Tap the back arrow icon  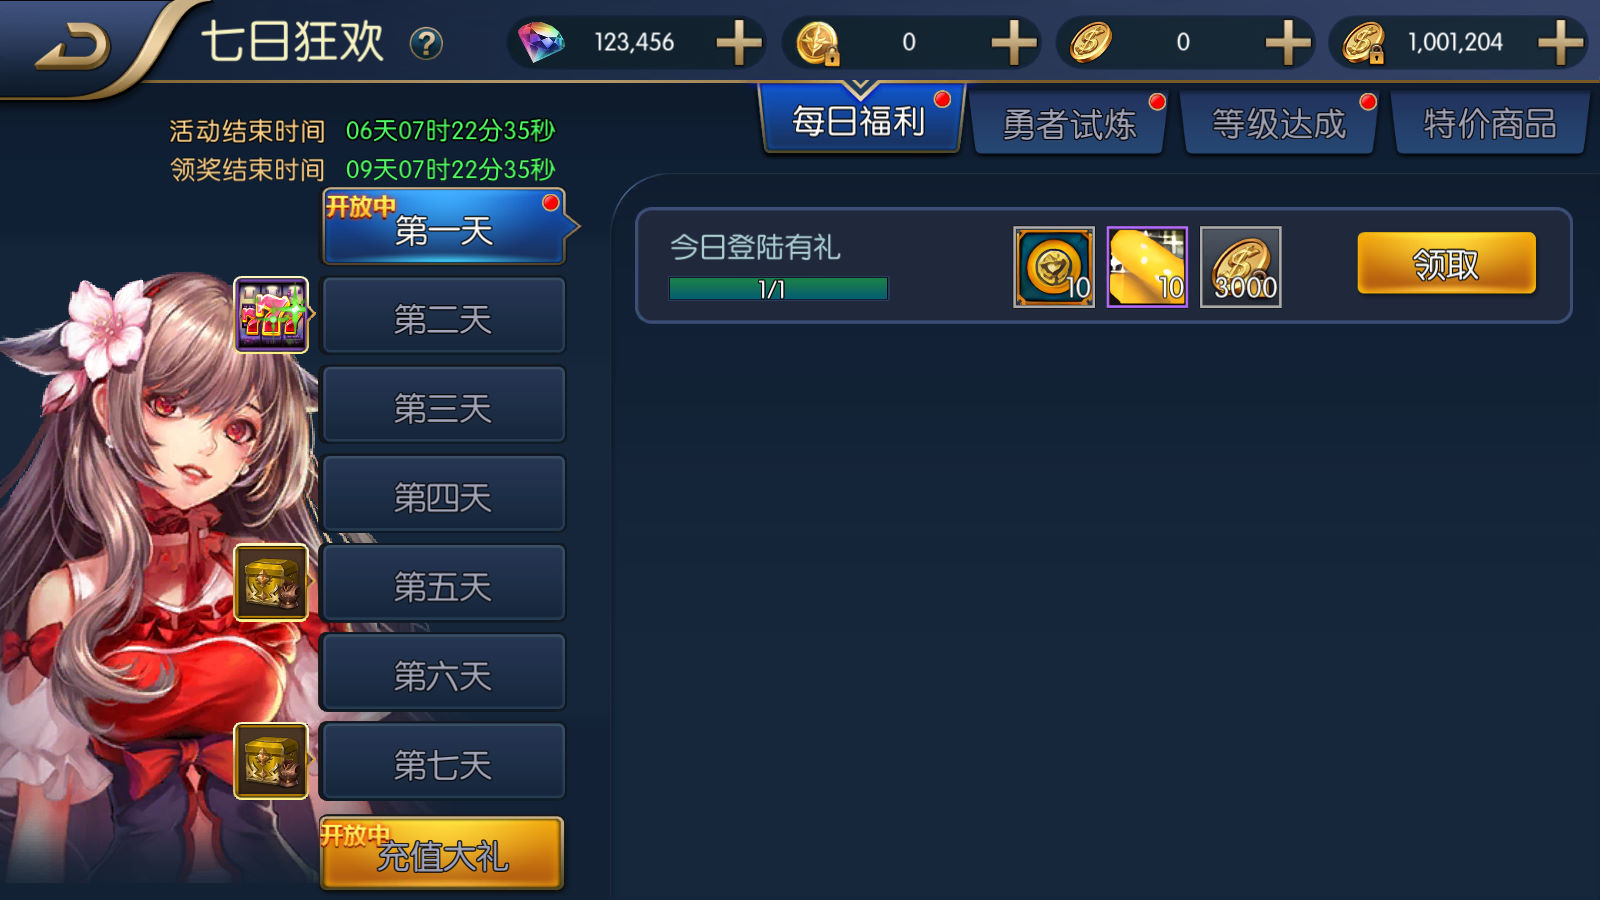pos(72,47)
